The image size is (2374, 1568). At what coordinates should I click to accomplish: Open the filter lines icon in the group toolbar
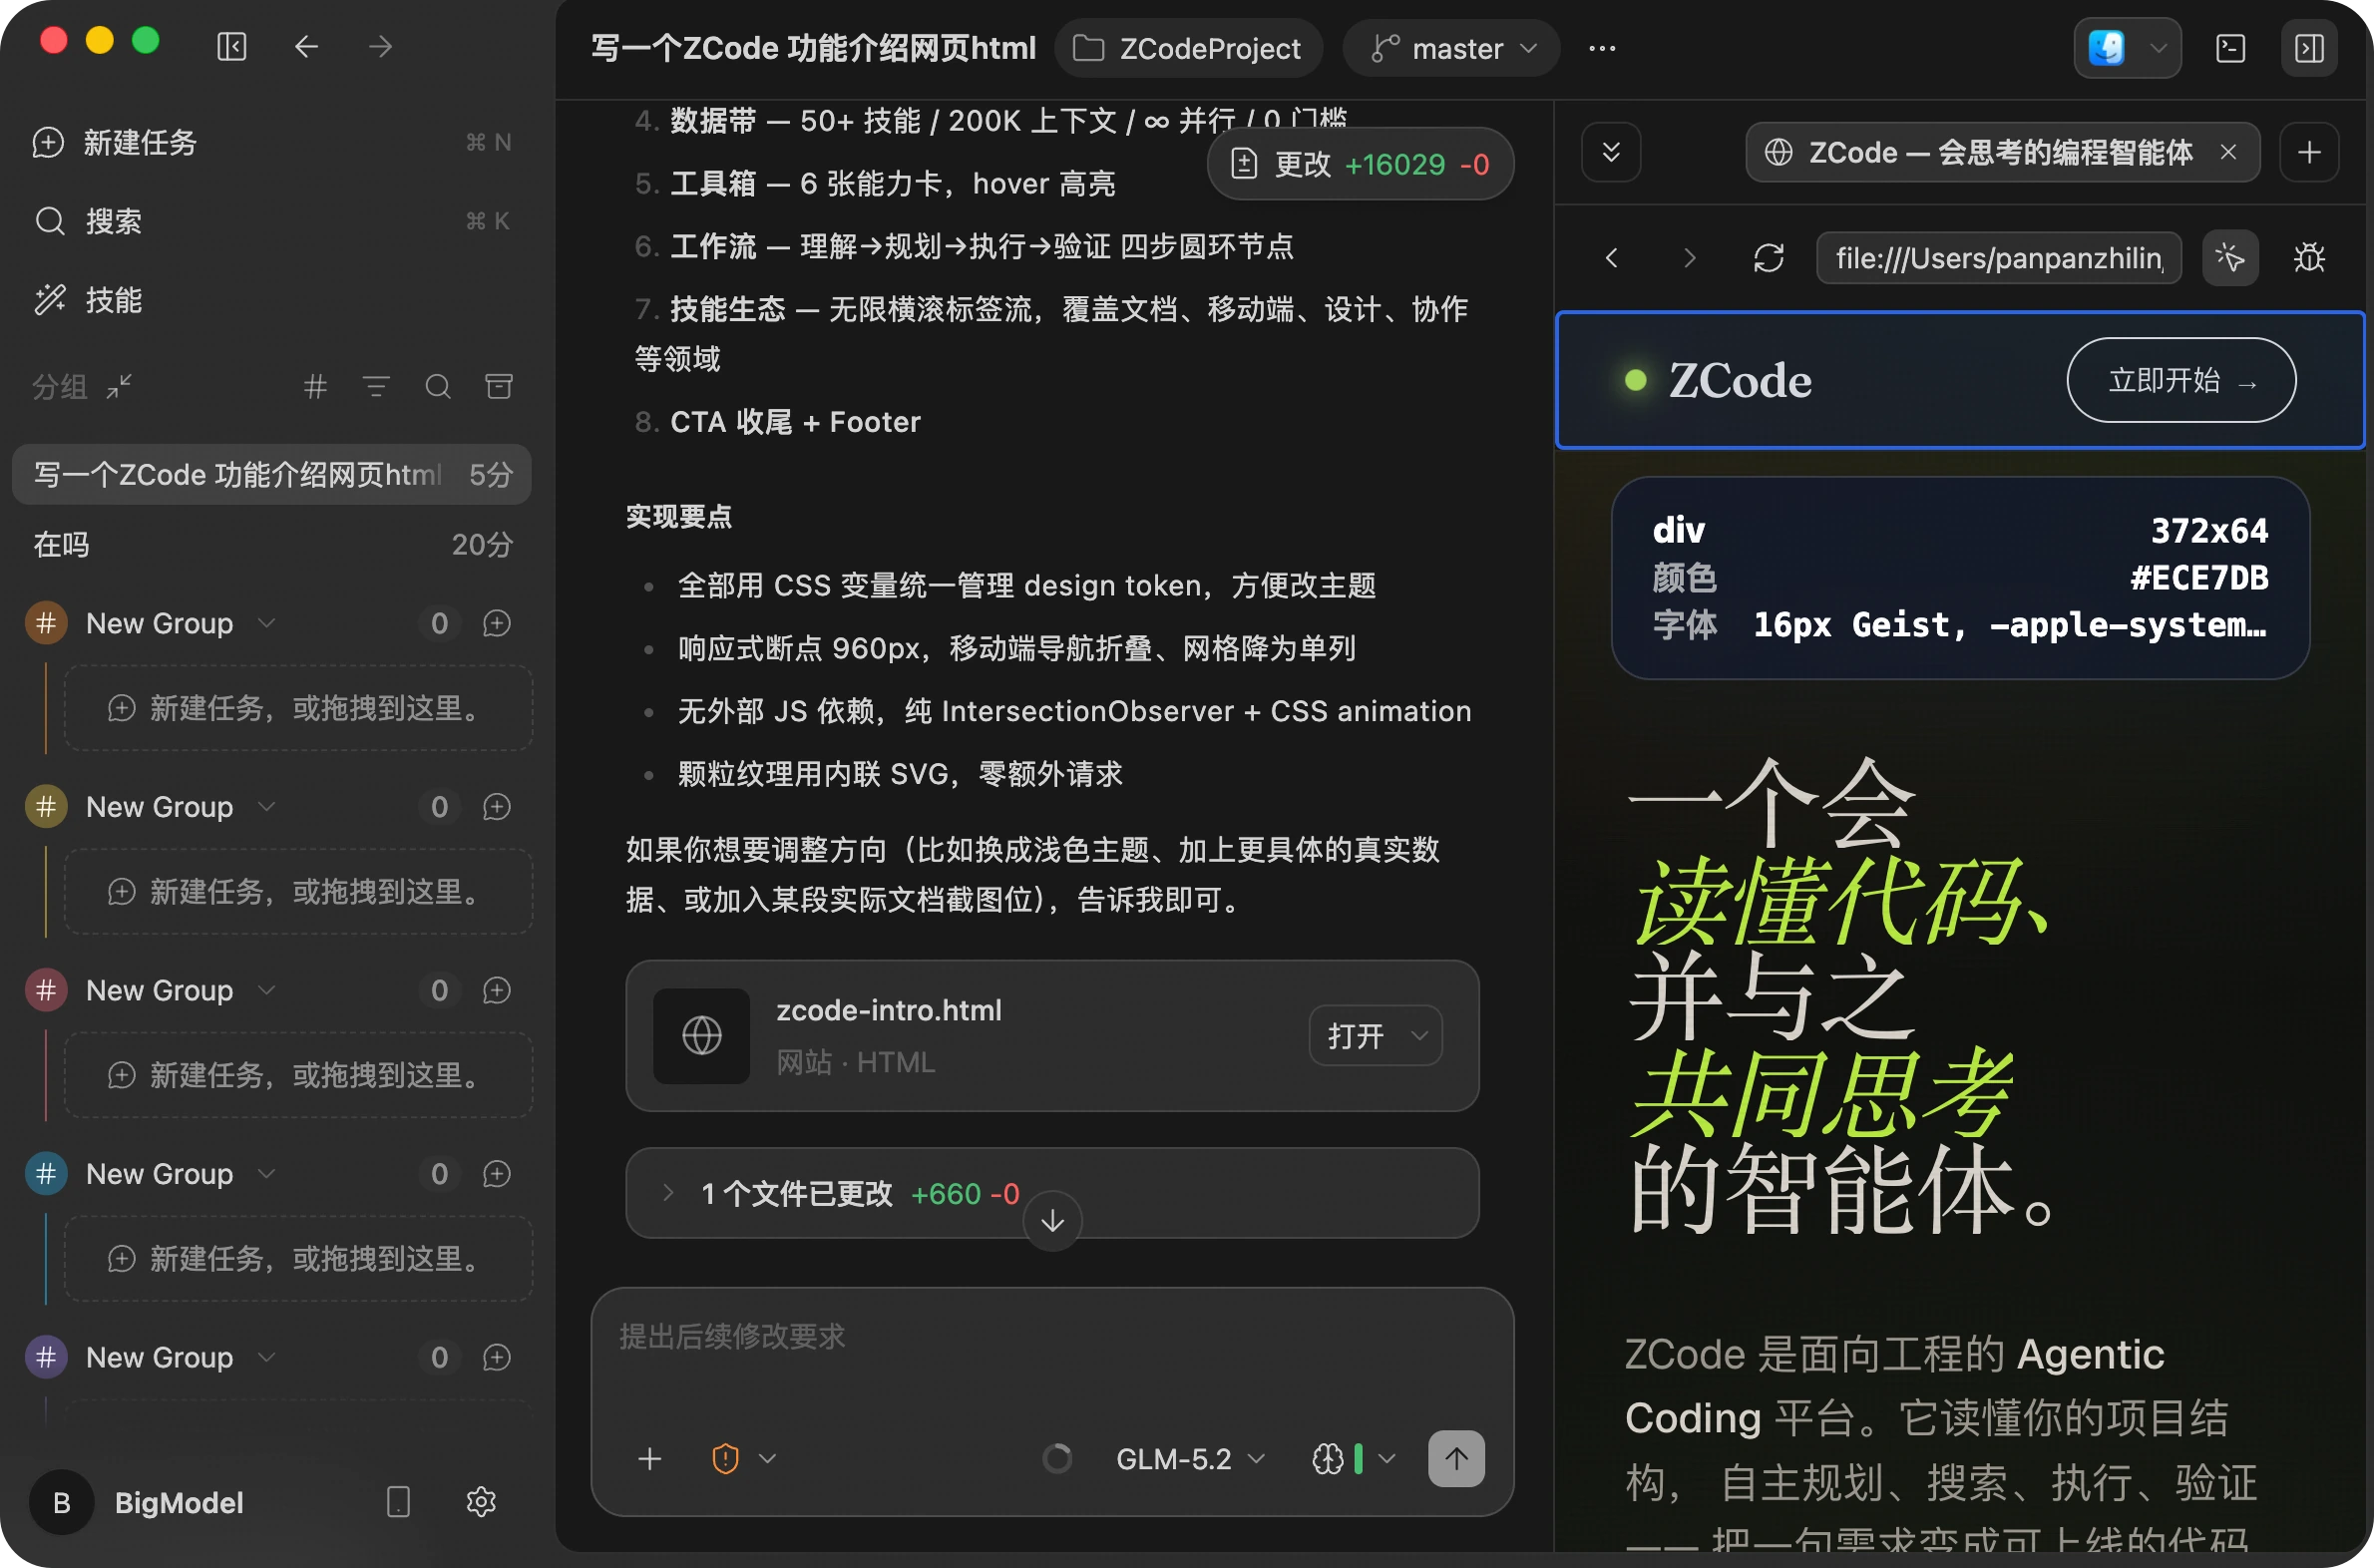pyautogui.click(x=376, y=386)
